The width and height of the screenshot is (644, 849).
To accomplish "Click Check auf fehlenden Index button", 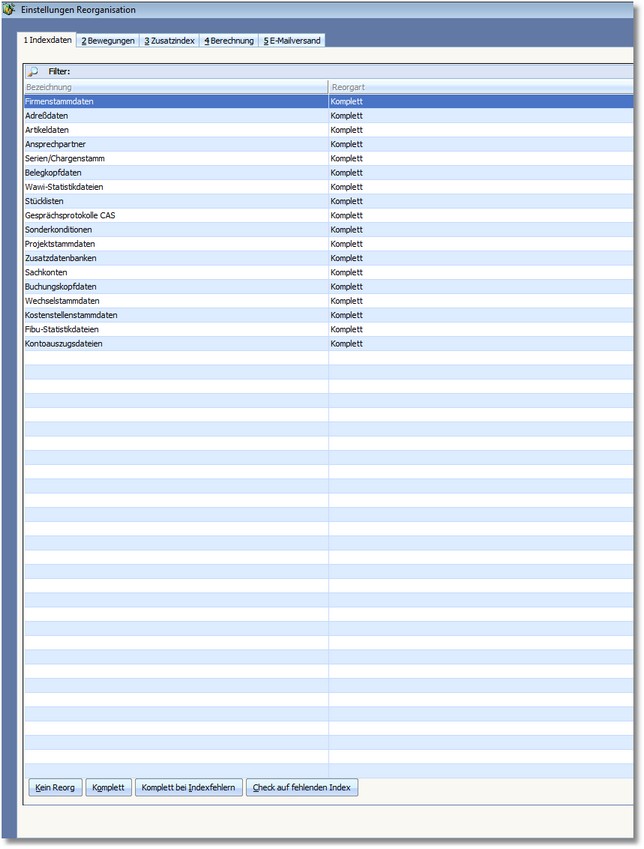I will pos(301,788).
